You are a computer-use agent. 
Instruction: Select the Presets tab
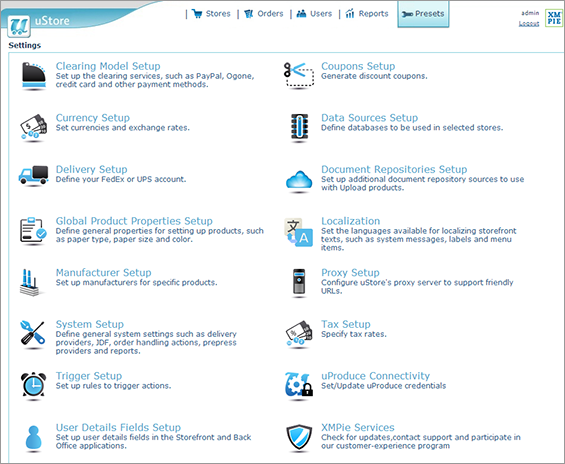coord(423,14)
